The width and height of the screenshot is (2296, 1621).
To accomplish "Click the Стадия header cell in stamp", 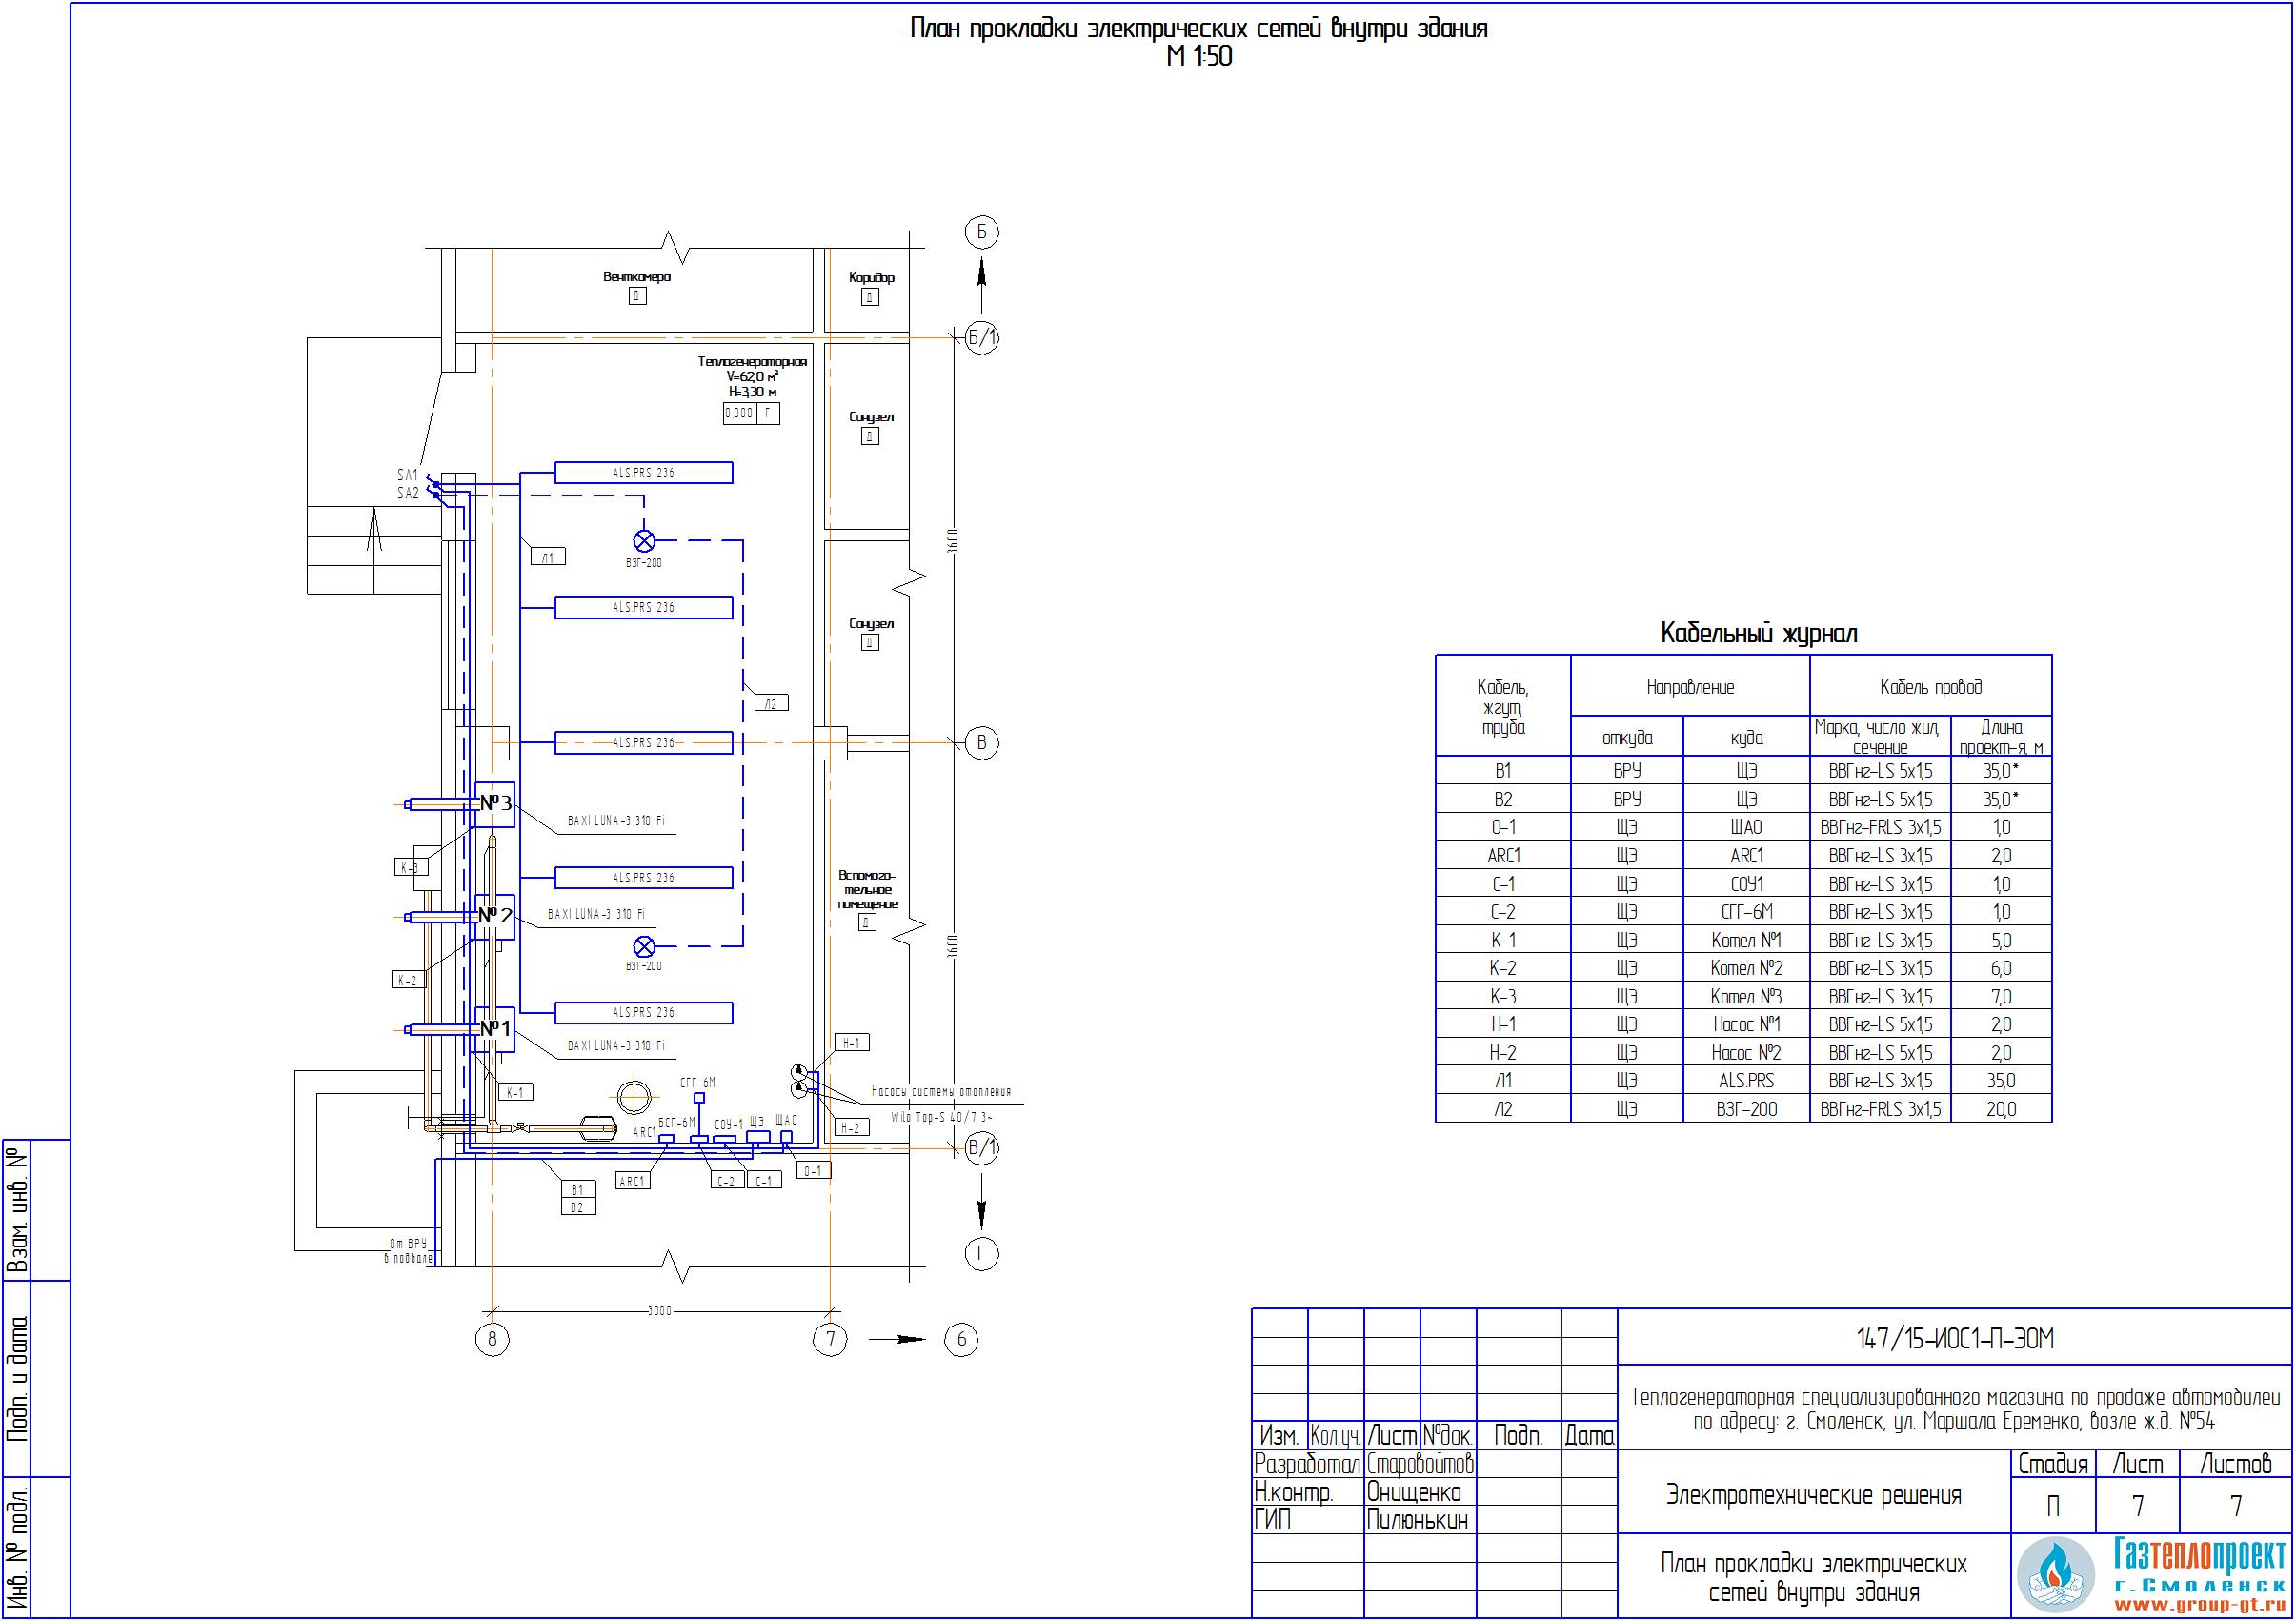I will tap(2052, 1464).
